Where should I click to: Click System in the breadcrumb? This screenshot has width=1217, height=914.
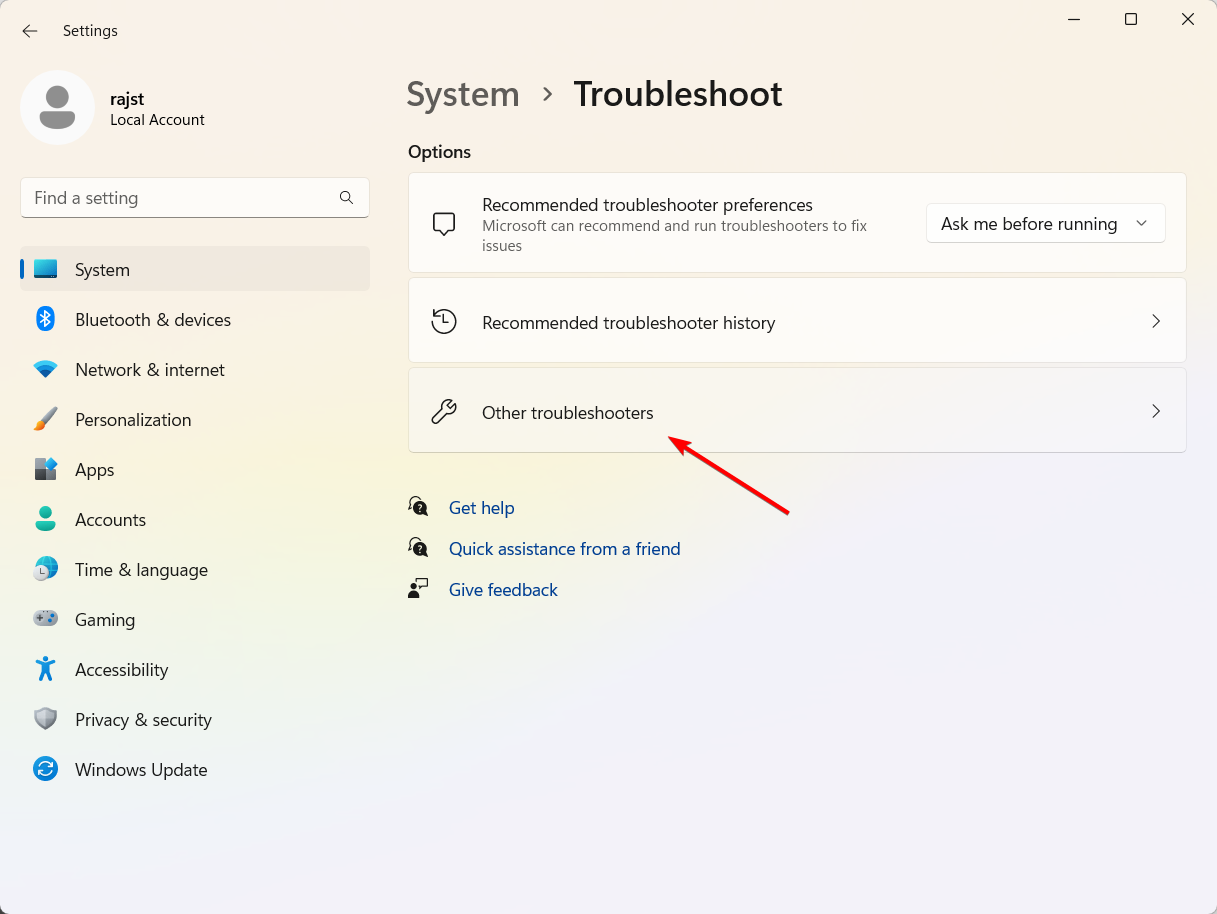(x=463, y=94)
